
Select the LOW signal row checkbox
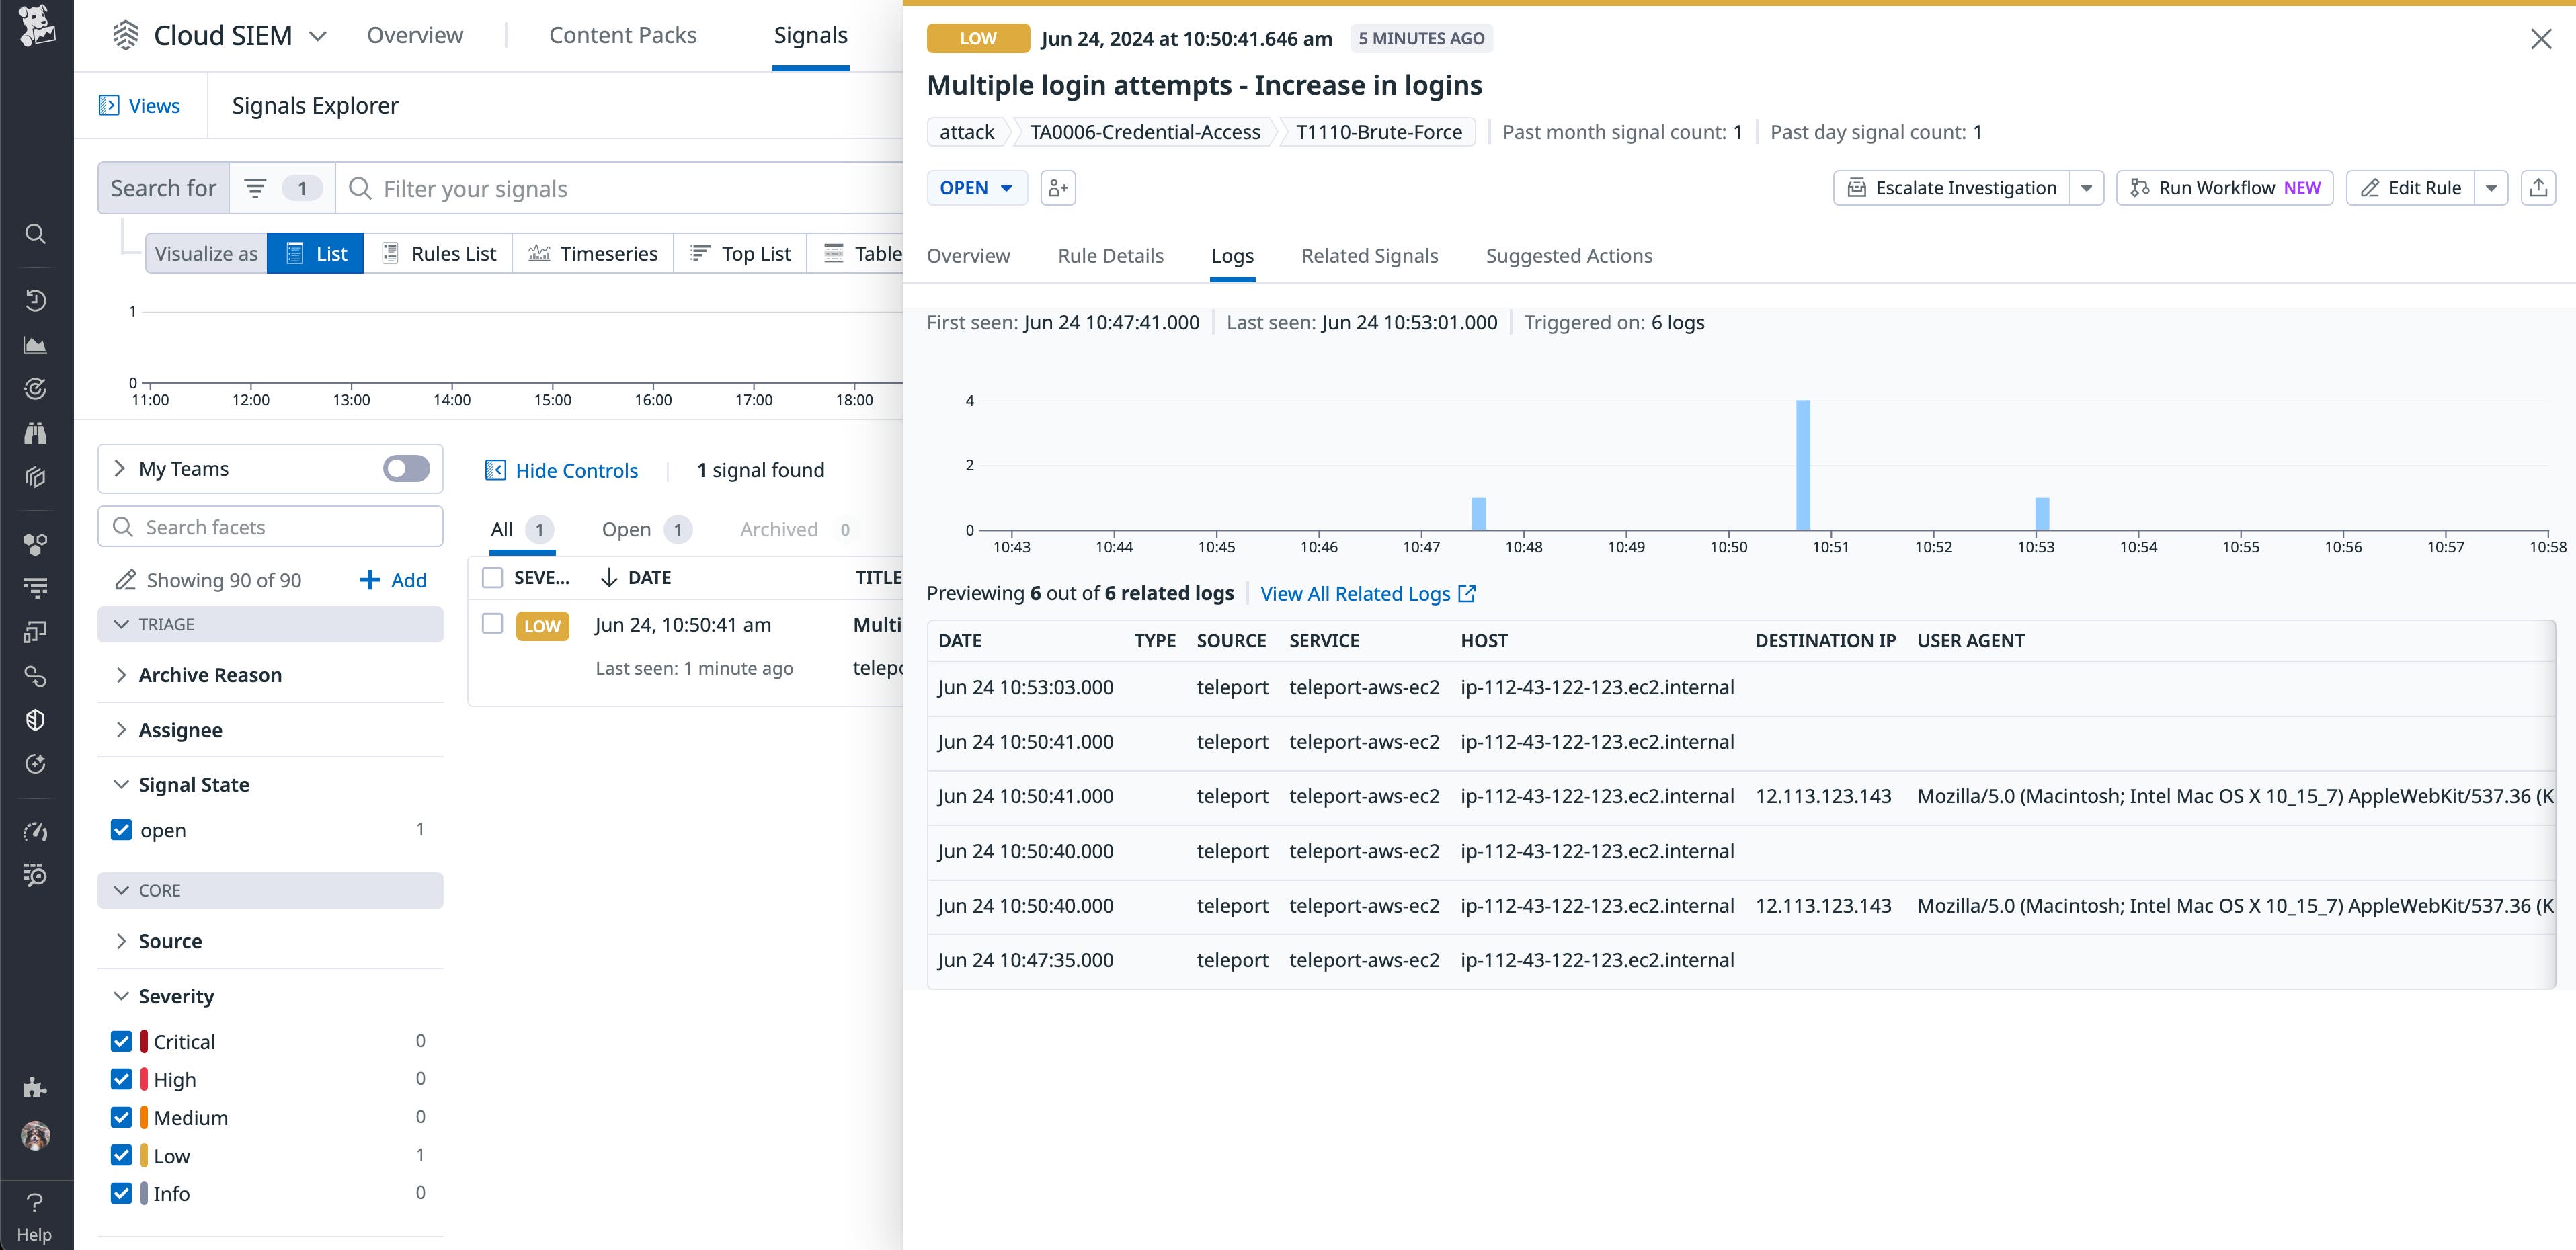[x=492, y=624]
